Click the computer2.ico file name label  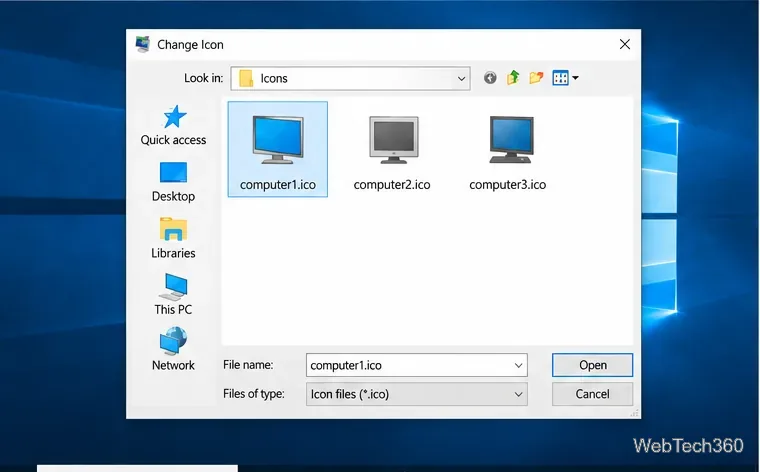tap(392, 185)
